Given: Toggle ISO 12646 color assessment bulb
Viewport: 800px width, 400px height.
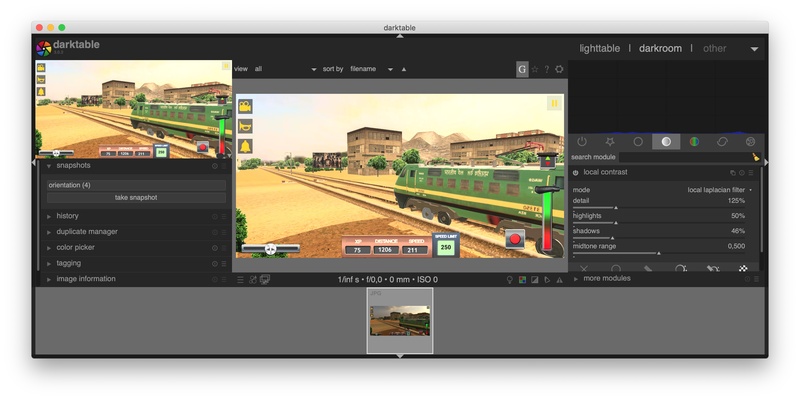Looking at the screenshot, I should click(x=509, y=280).
